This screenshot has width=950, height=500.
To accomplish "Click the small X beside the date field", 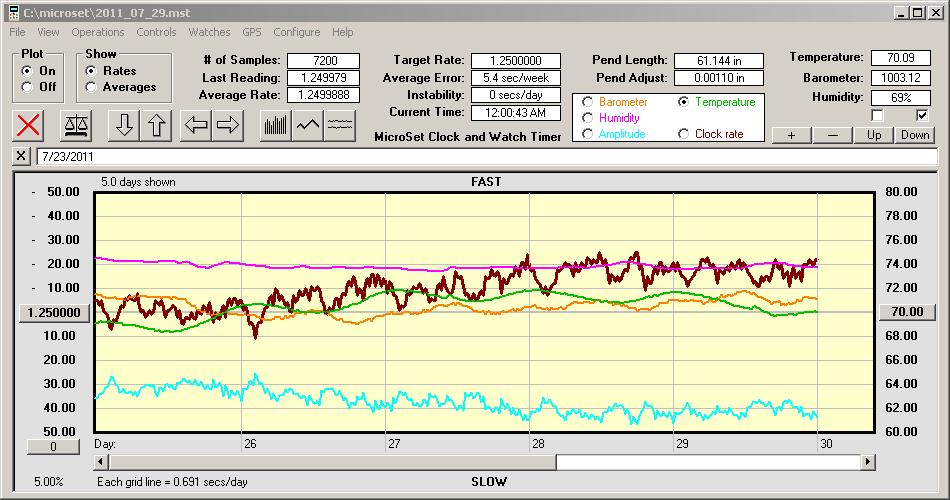I will tap(21, 156).
